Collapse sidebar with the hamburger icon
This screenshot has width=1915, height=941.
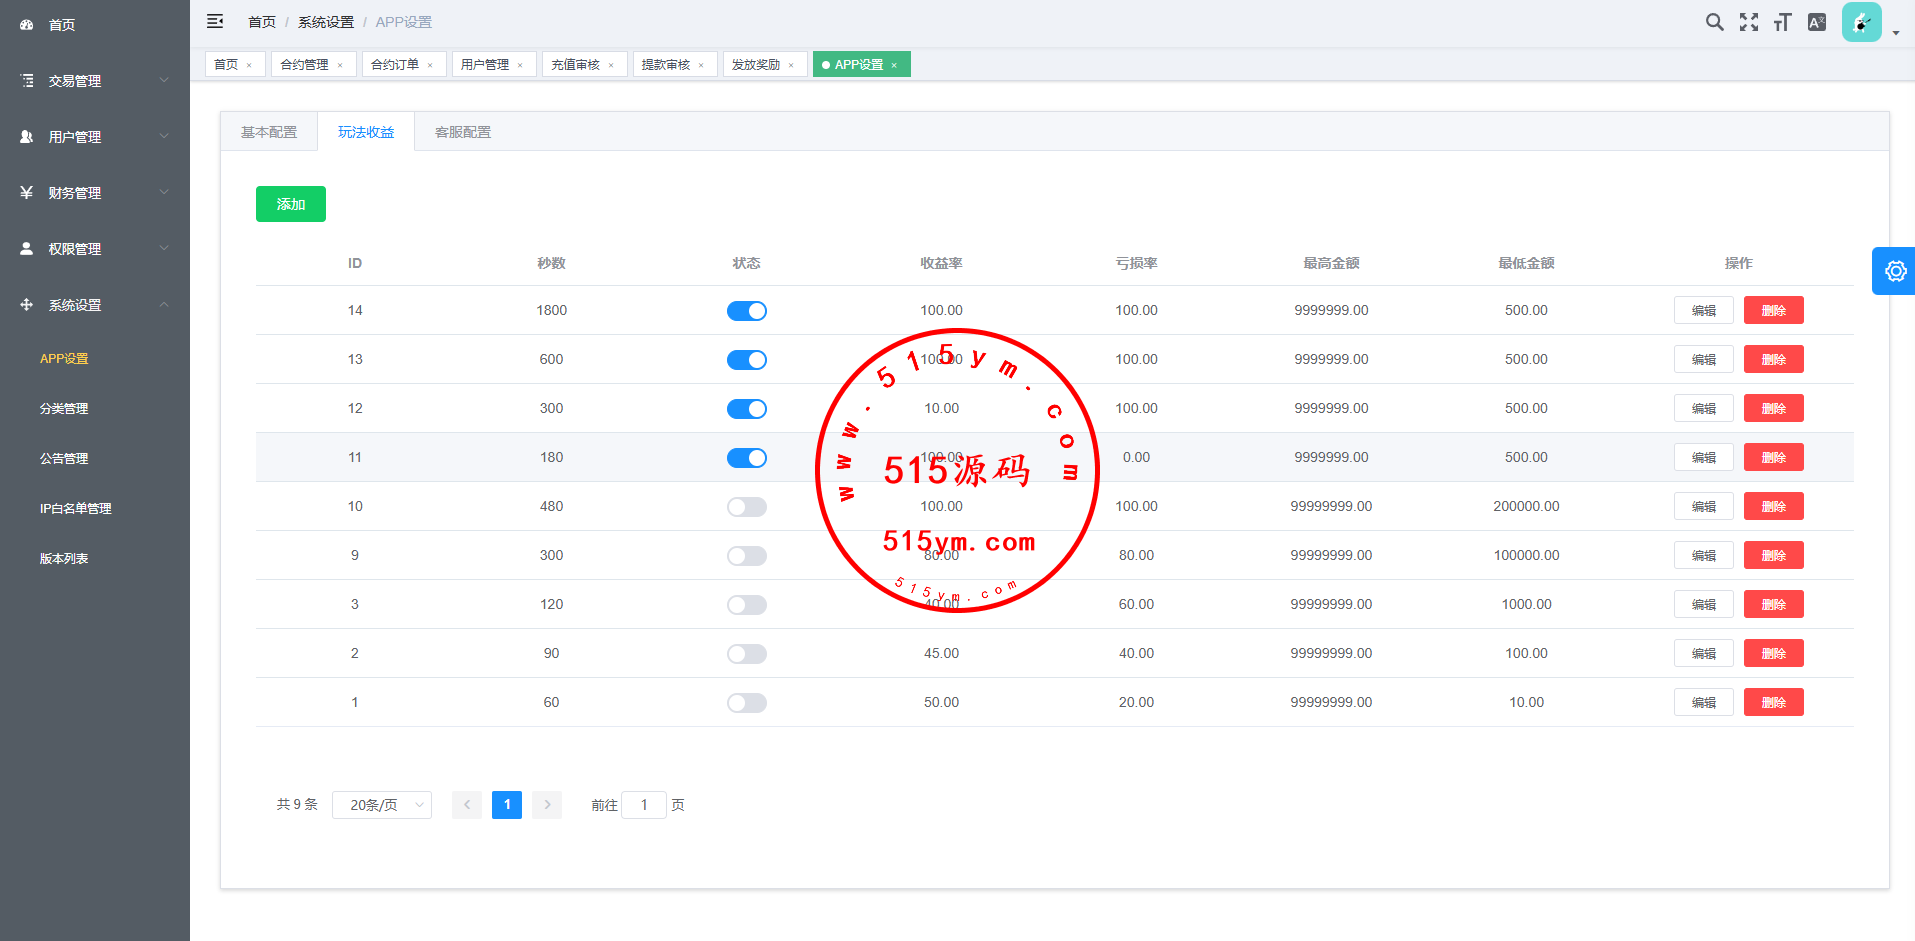click(215, 21)
